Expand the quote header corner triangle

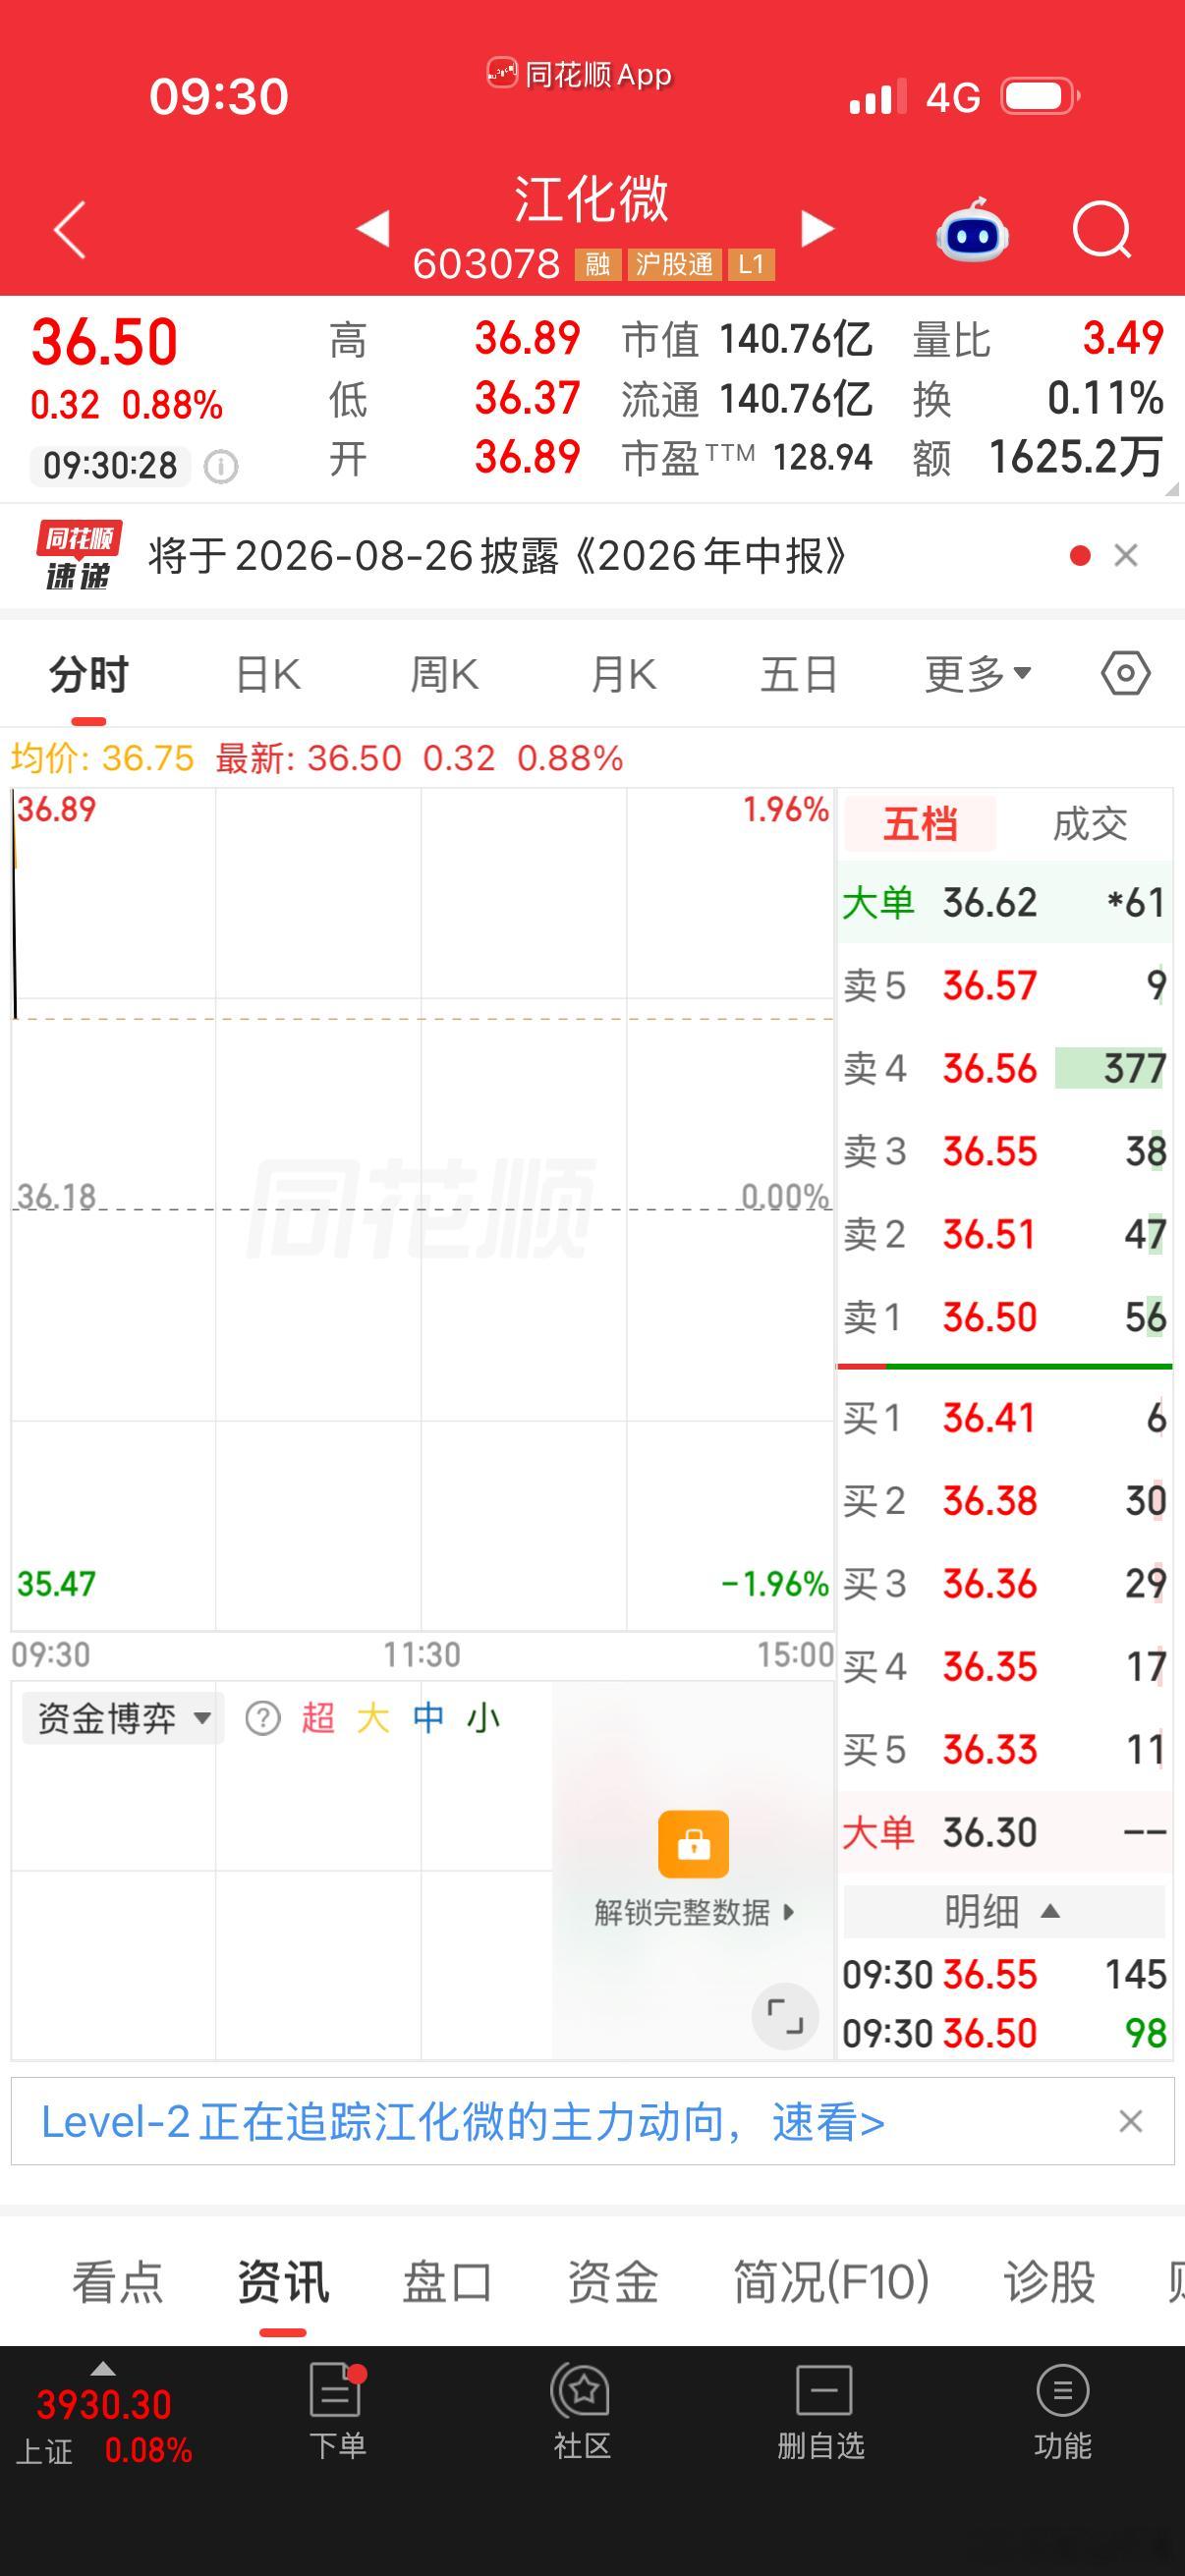coord(1172,488)
